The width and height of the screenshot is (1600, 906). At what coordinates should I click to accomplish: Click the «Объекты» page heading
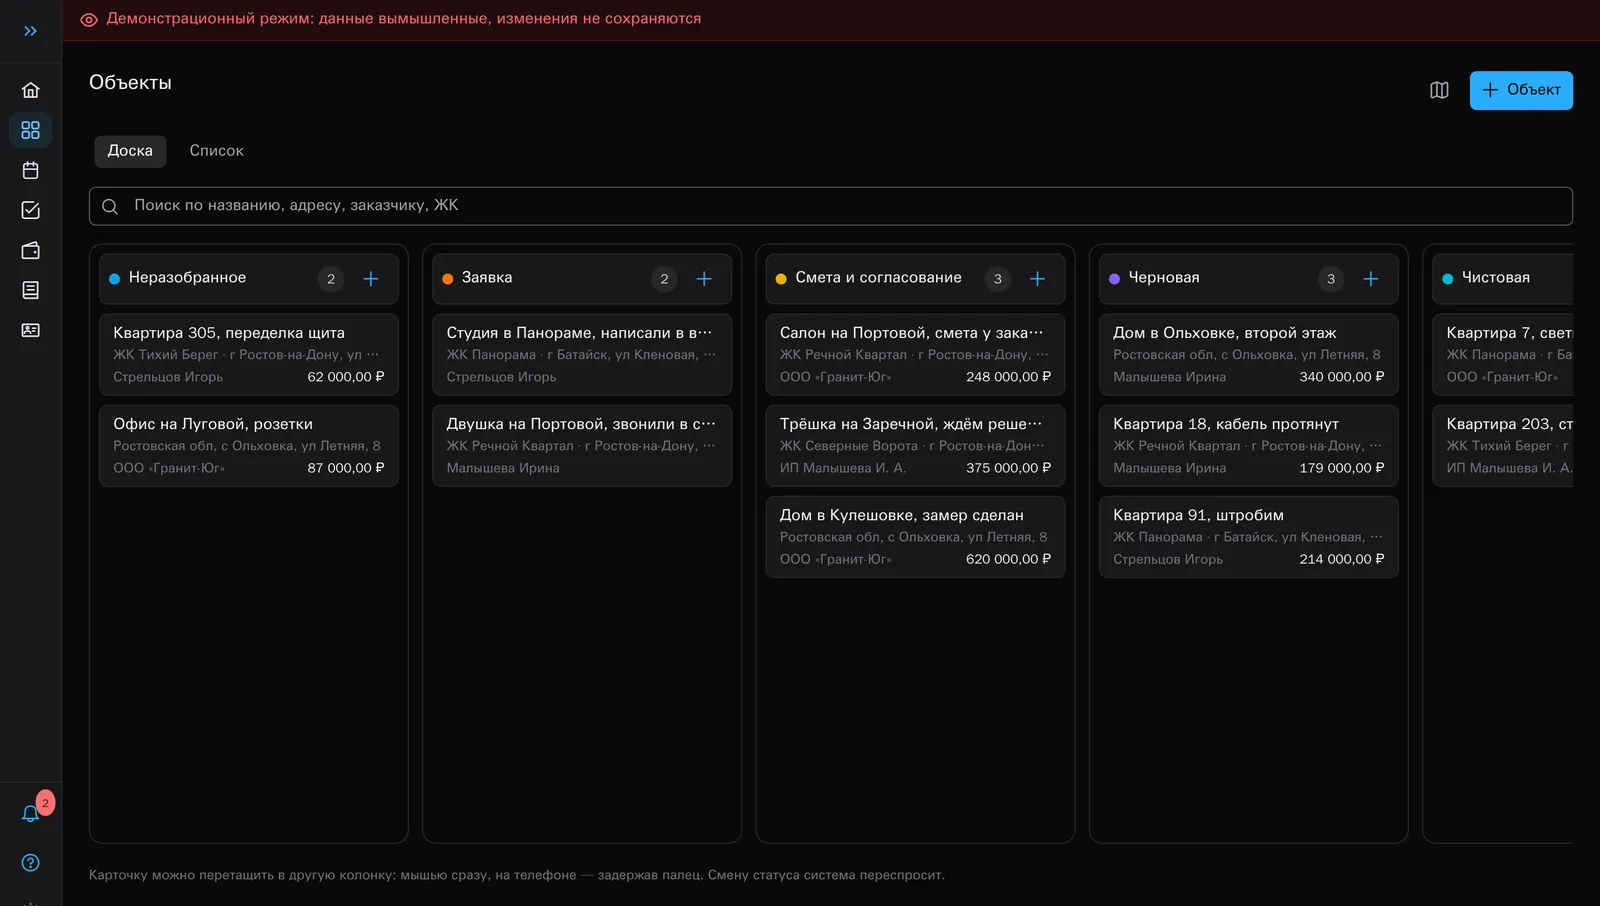[x=130, y=83]
